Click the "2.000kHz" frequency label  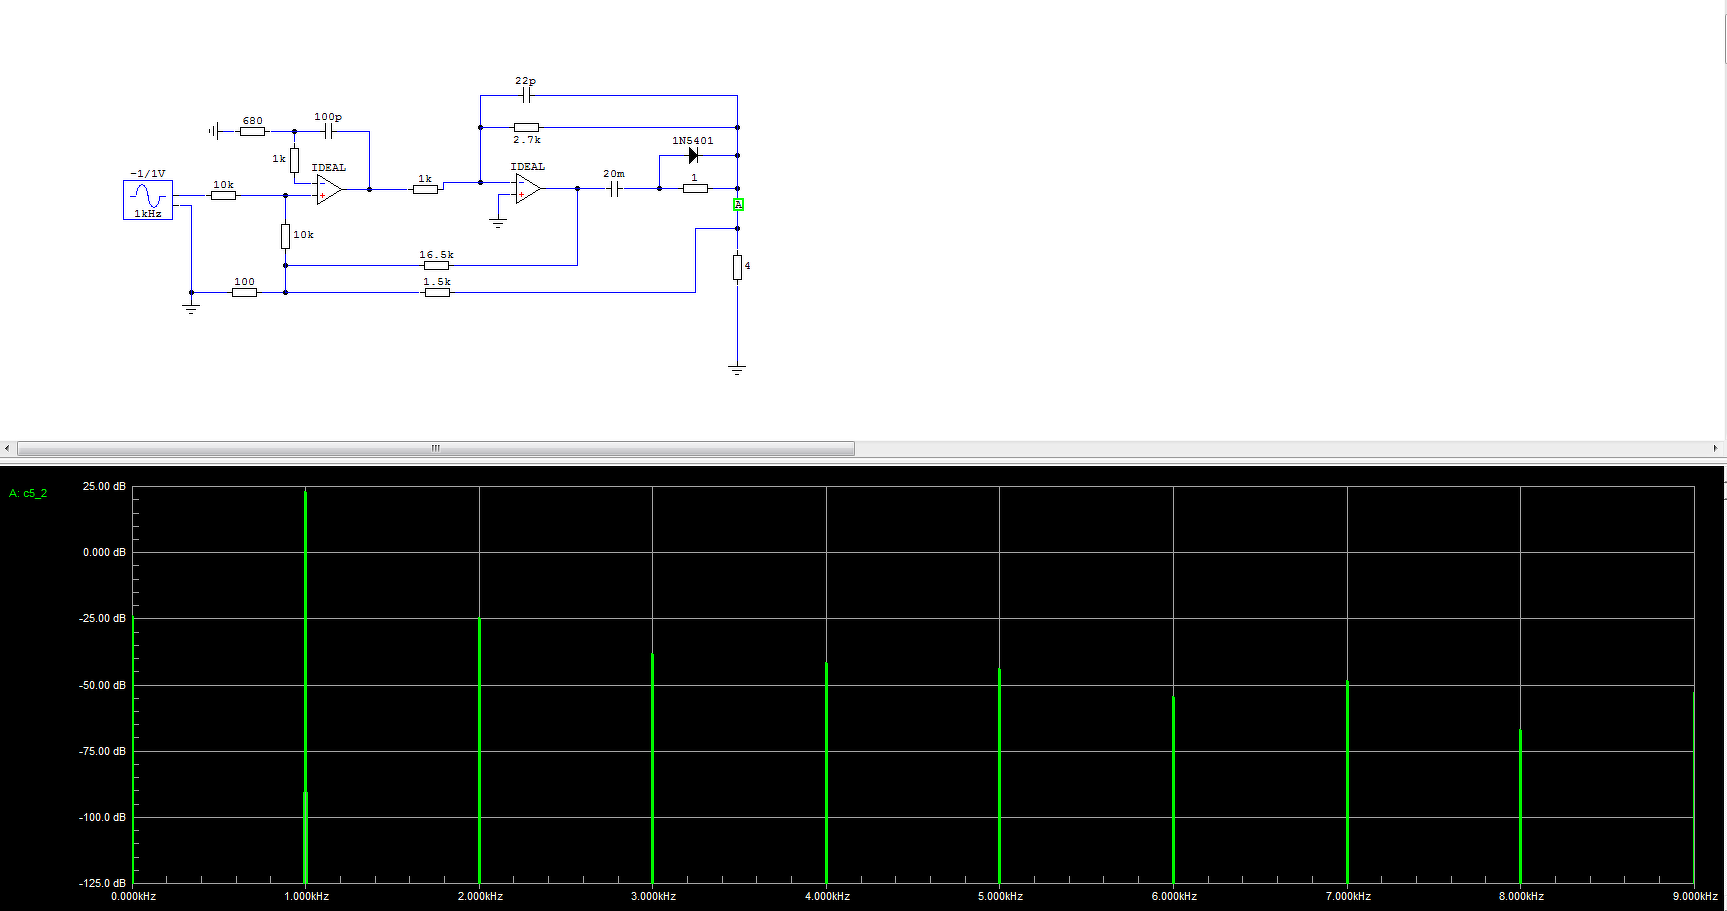(480, 896)
